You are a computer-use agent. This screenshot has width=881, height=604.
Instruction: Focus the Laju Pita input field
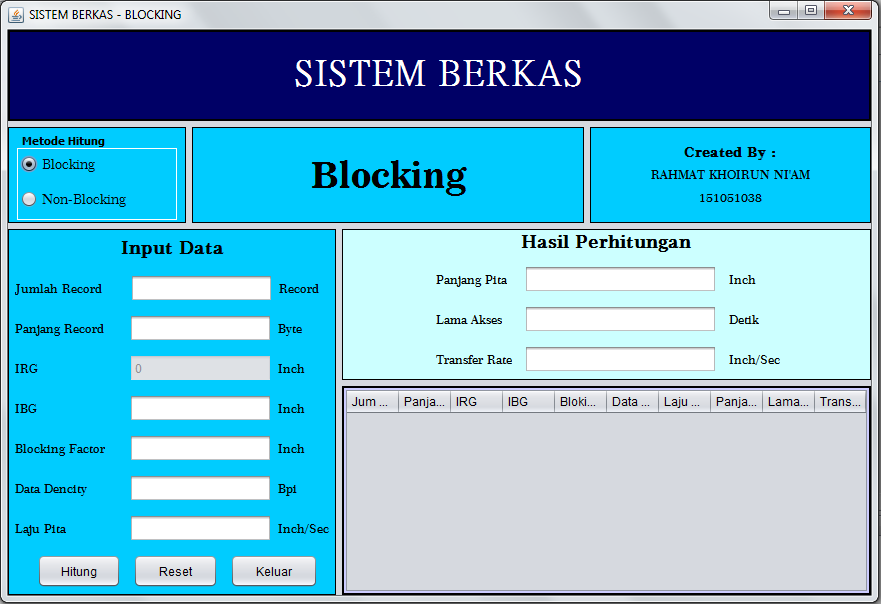[x=201, y=528]
